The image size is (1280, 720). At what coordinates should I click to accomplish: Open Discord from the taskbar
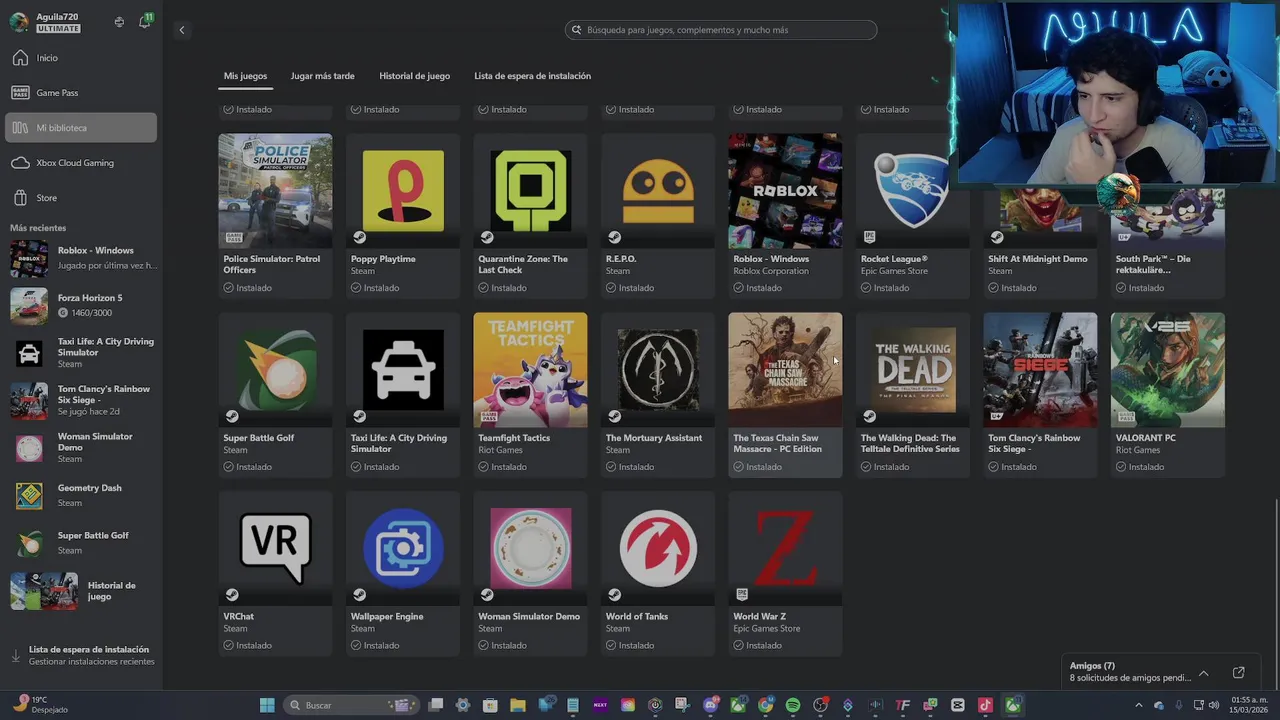pyautogui.click(x=710, y=705)
